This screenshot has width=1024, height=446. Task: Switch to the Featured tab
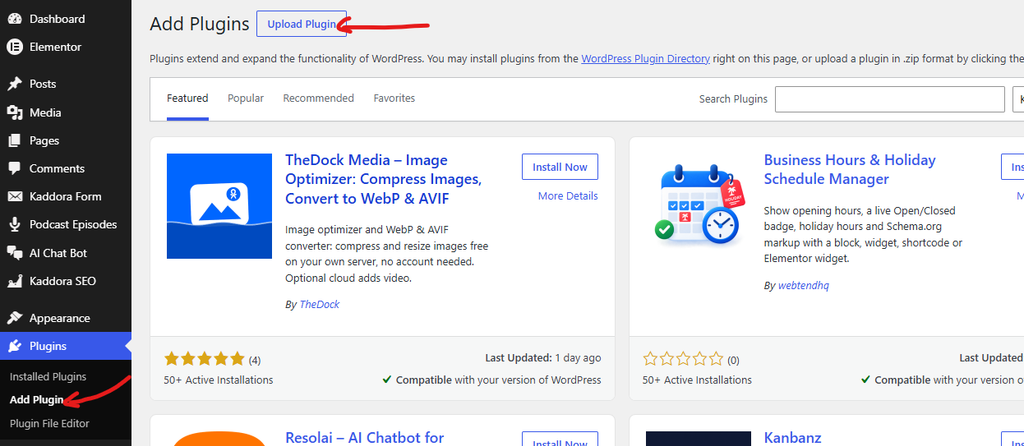(x=187, y=99)
